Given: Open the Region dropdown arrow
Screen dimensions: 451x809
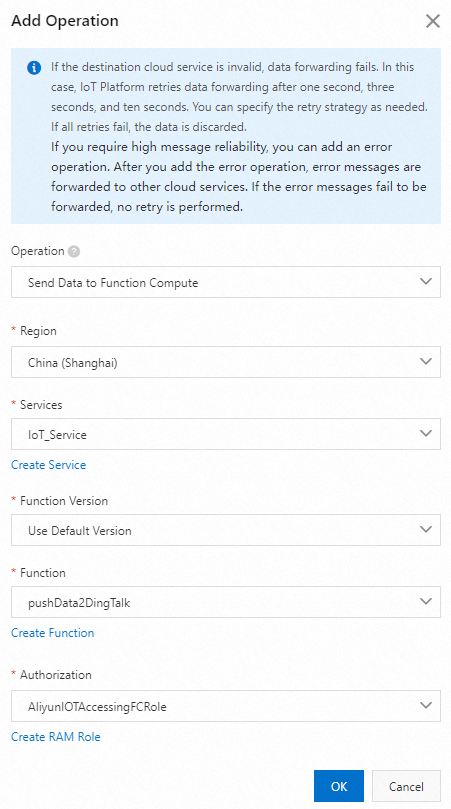Looking at the screenshot, I should click(426, 362).
